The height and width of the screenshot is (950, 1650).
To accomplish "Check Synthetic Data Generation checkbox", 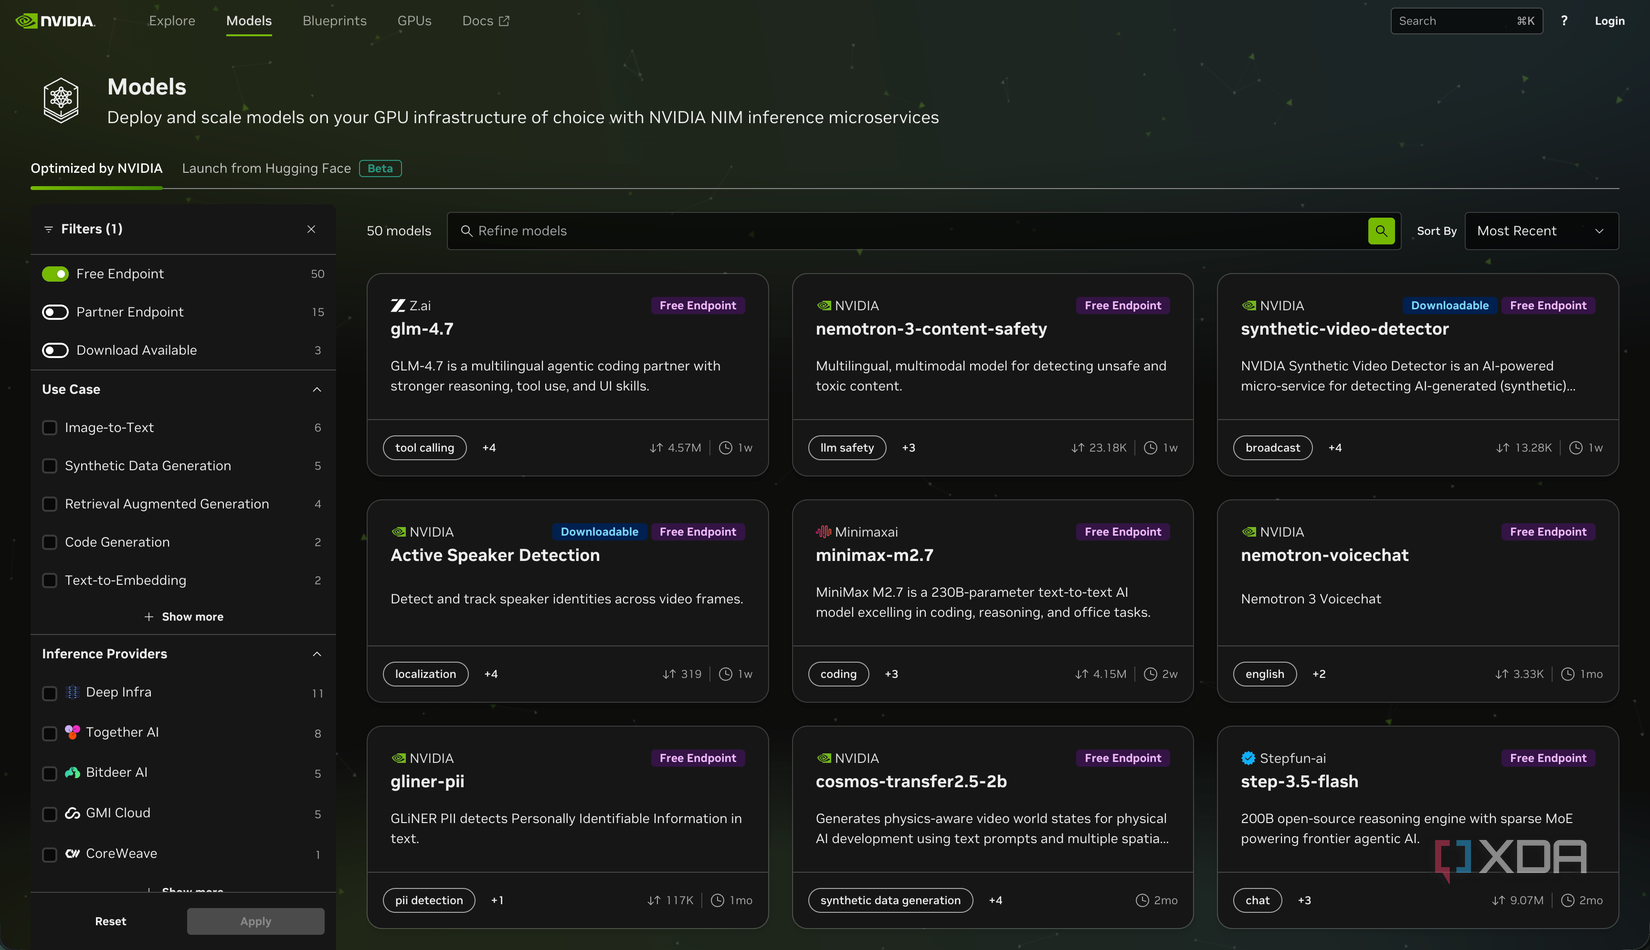I will (x=49, y=466).
